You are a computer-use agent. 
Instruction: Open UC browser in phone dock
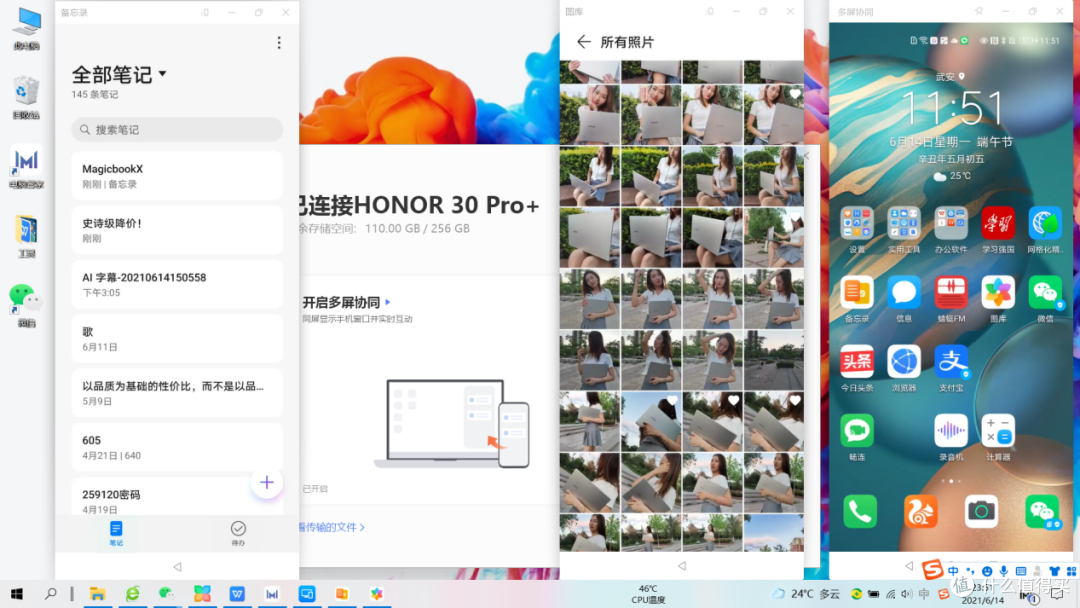(920, 512)
